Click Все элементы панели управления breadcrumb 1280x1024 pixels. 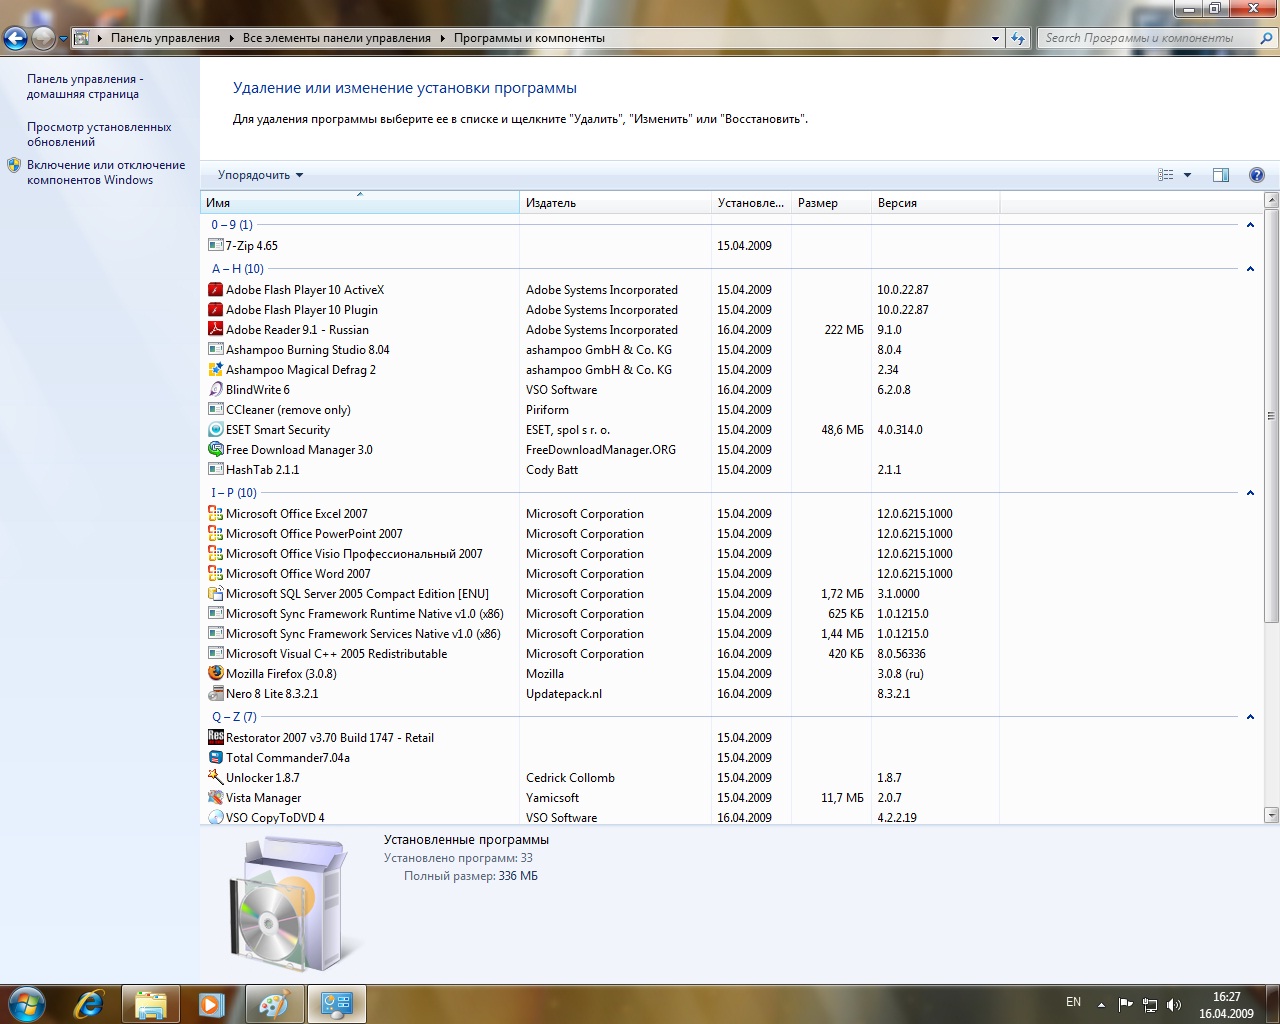point(336,38)
